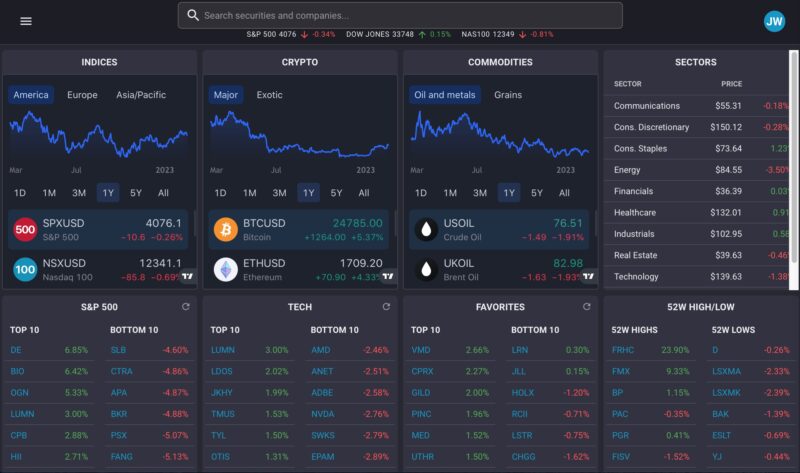Screen dimensions: 800x473
Task: Click the Ethereum logo icon
Action: [226, 269]
